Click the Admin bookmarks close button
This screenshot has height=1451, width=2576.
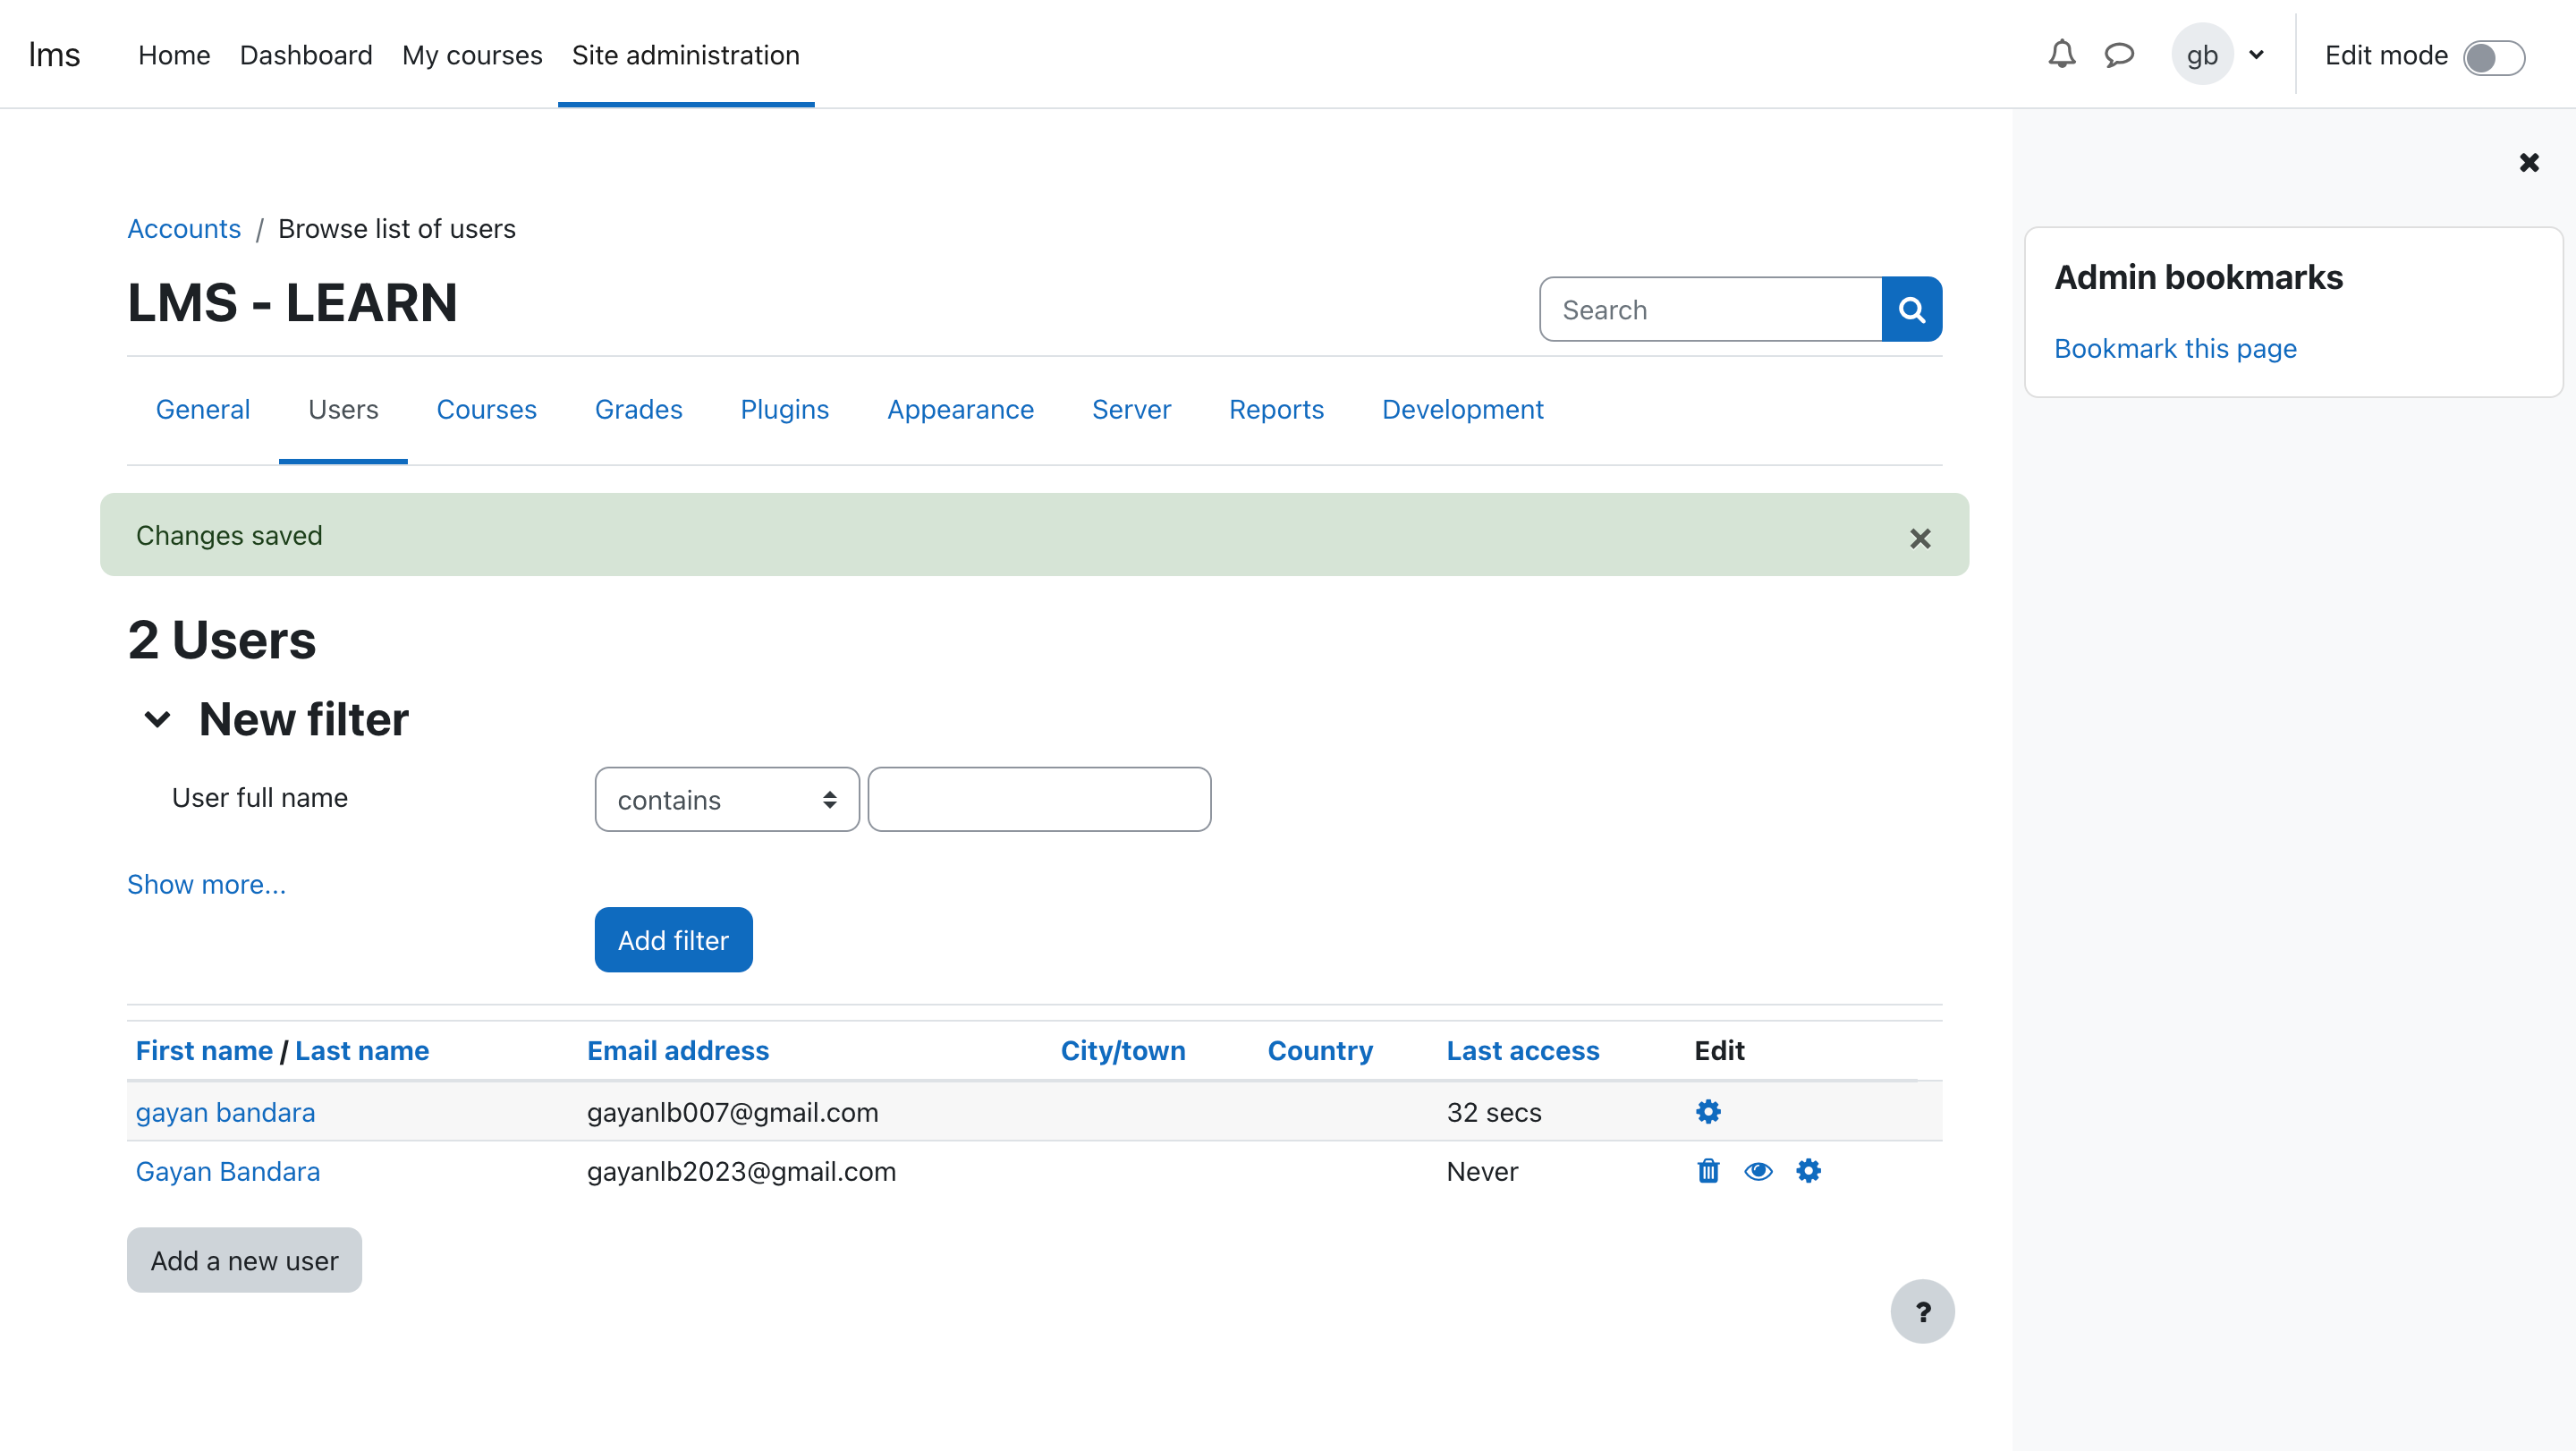(x=2530, y=163)
